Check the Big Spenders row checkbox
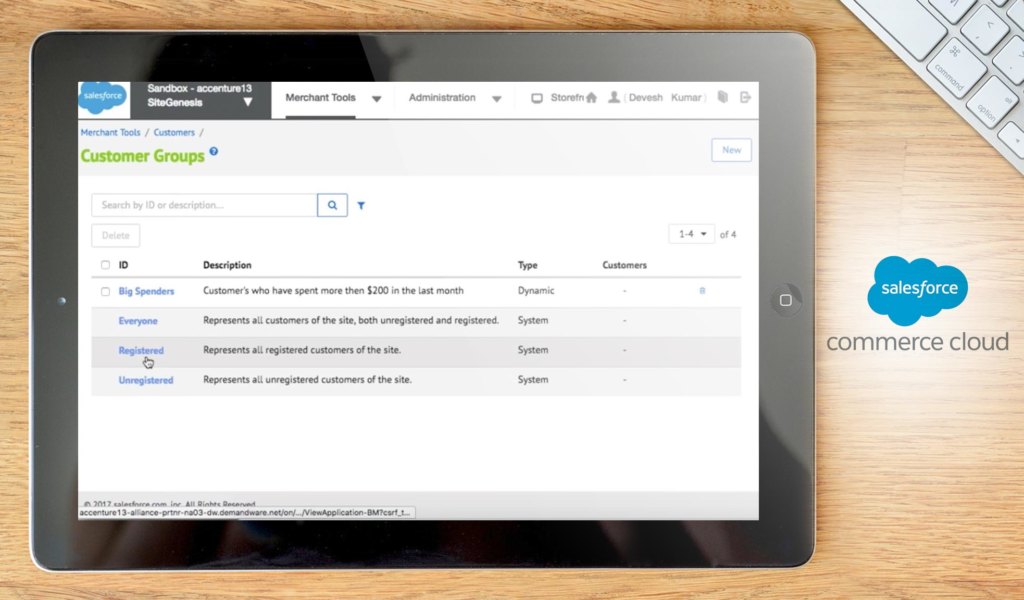This screenshot has height=600, width=1024. coord(106,292)
